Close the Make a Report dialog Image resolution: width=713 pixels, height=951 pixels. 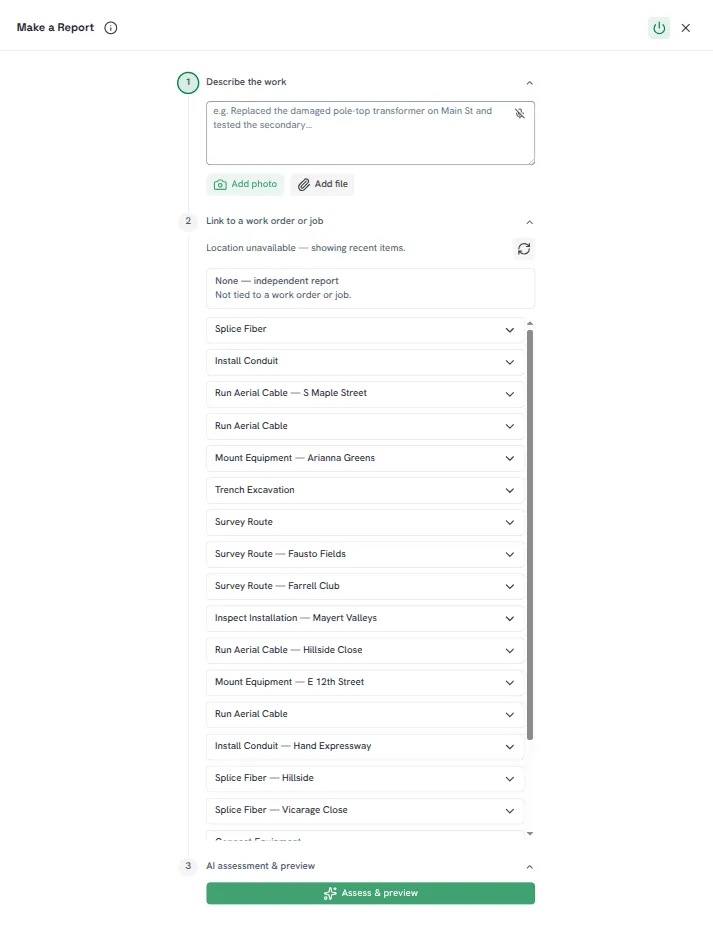(x=686, y=28)
